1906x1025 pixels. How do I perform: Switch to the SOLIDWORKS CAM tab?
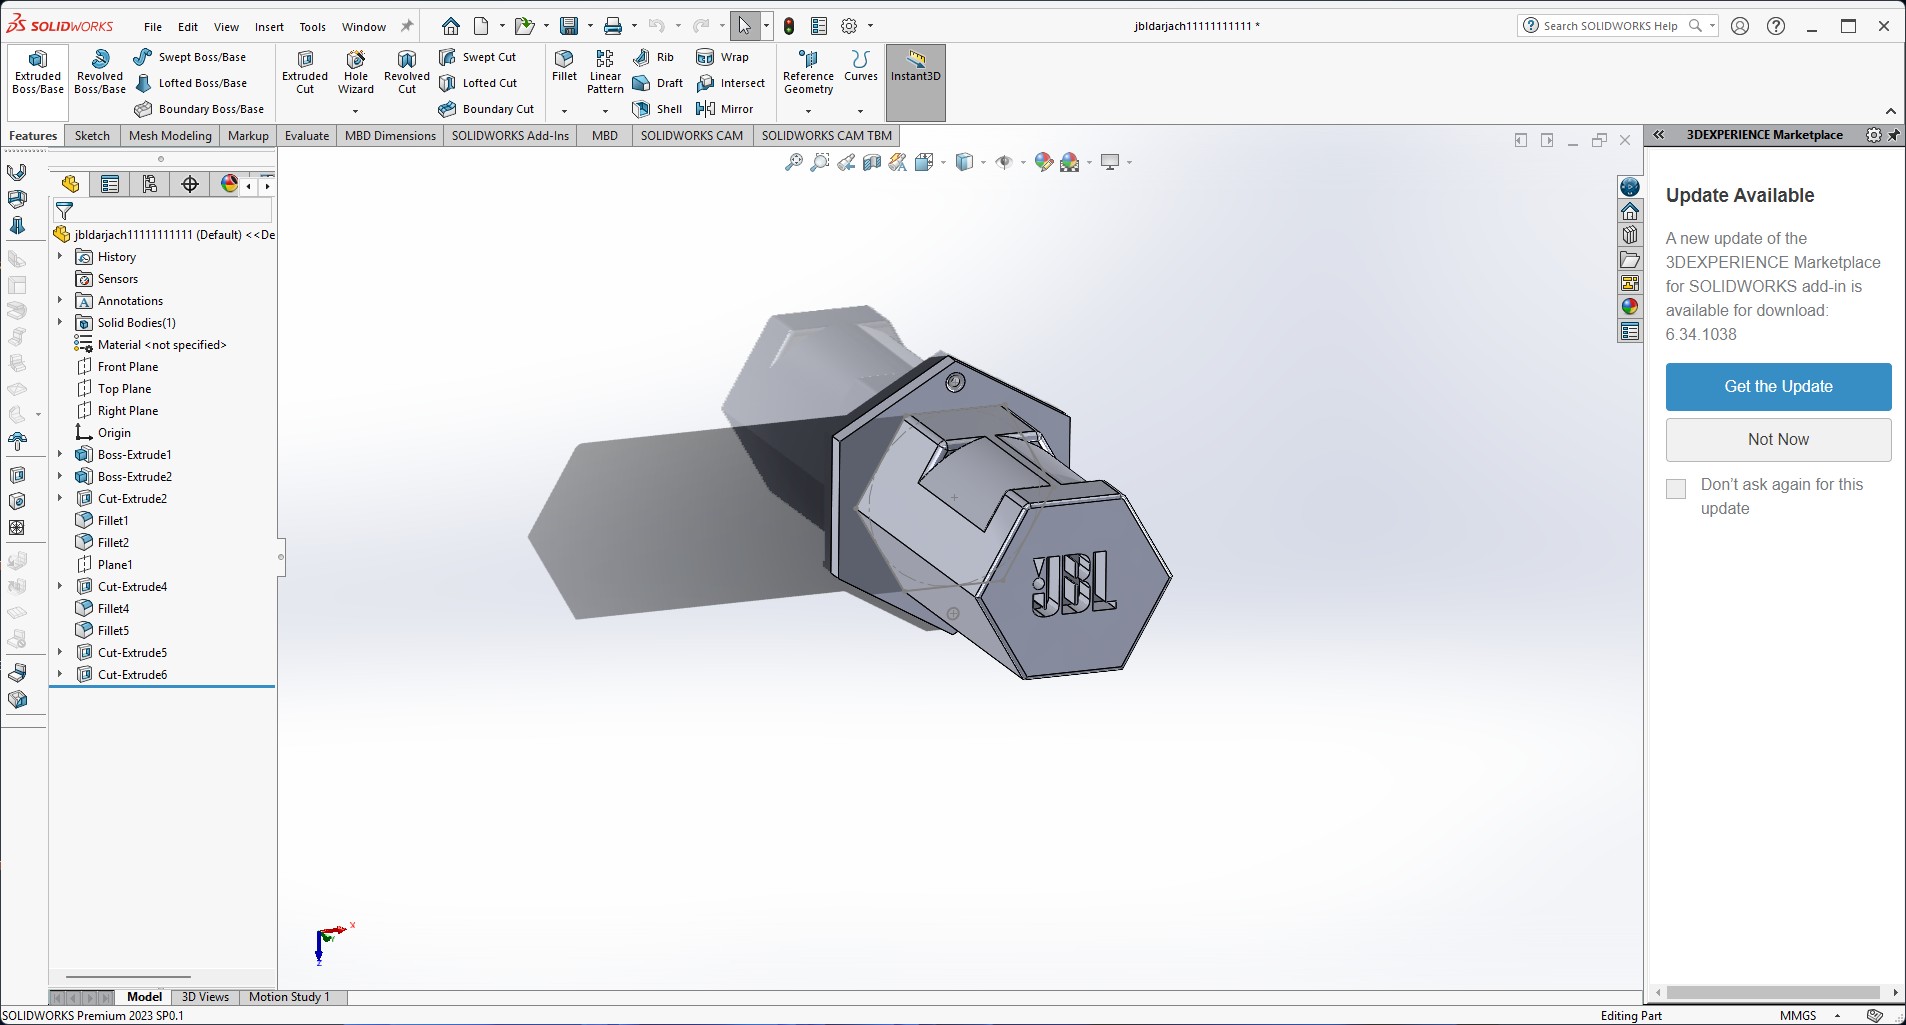coord(692,136)
